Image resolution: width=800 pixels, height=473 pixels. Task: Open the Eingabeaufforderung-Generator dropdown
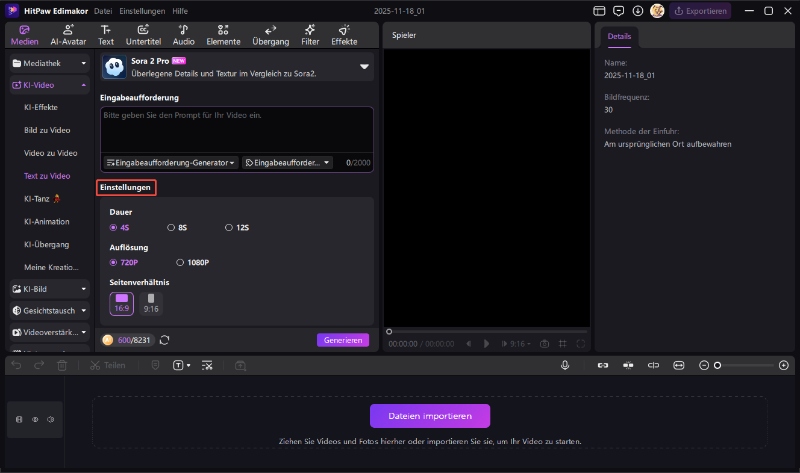point(171,163)
